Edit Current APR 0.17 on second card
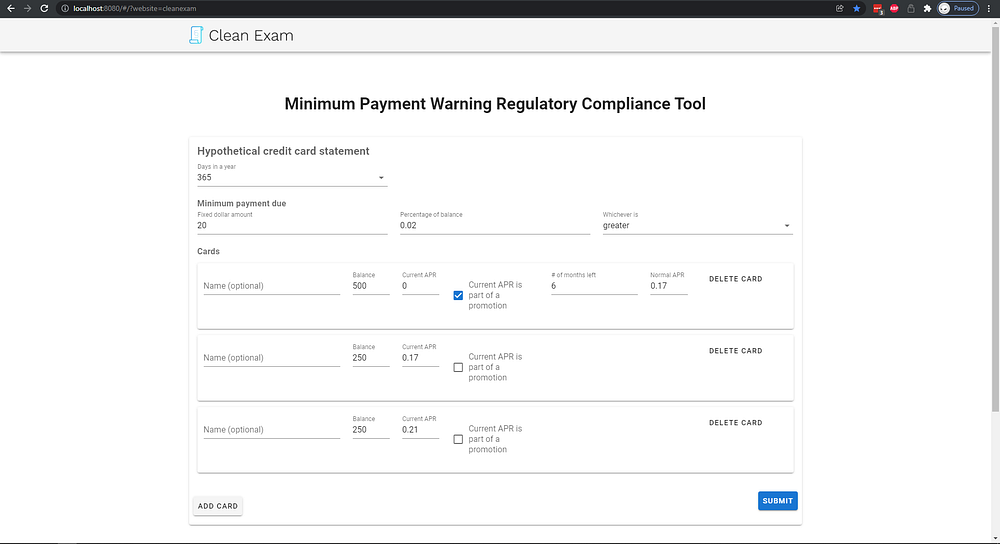This screenshot has width=1000, height=544. (x=420, y=358)
